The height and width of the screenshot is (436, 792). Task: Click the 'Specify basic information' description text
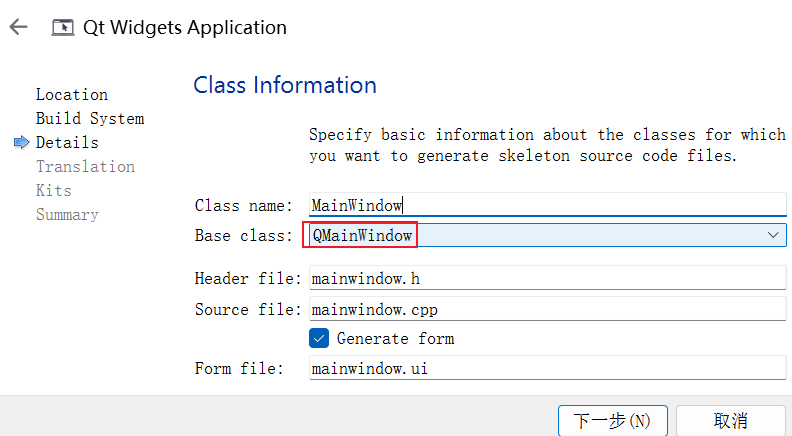click(x=548, y=145)
